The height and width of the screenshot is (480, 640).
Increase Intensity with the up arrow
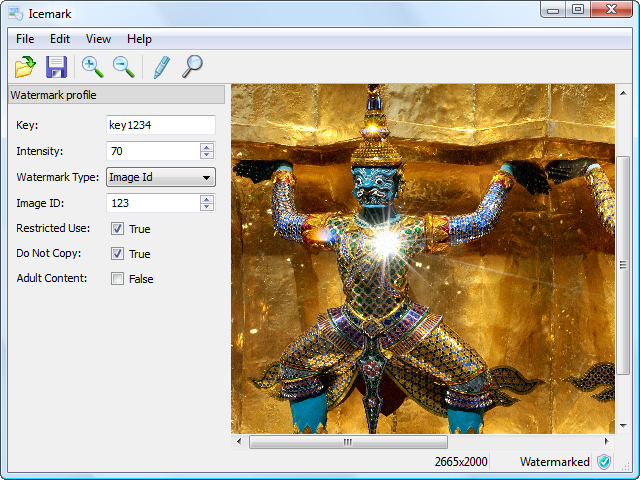point(207,147)
